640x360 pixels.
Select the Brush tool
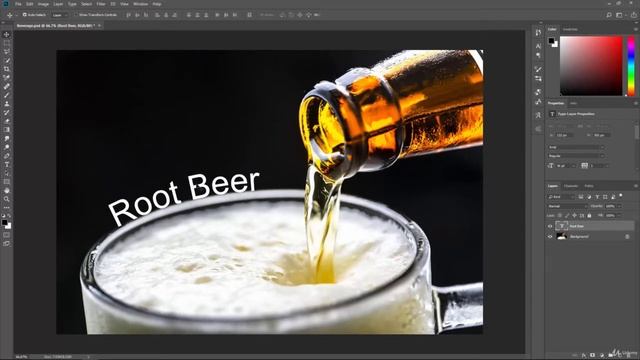(7, 95)
